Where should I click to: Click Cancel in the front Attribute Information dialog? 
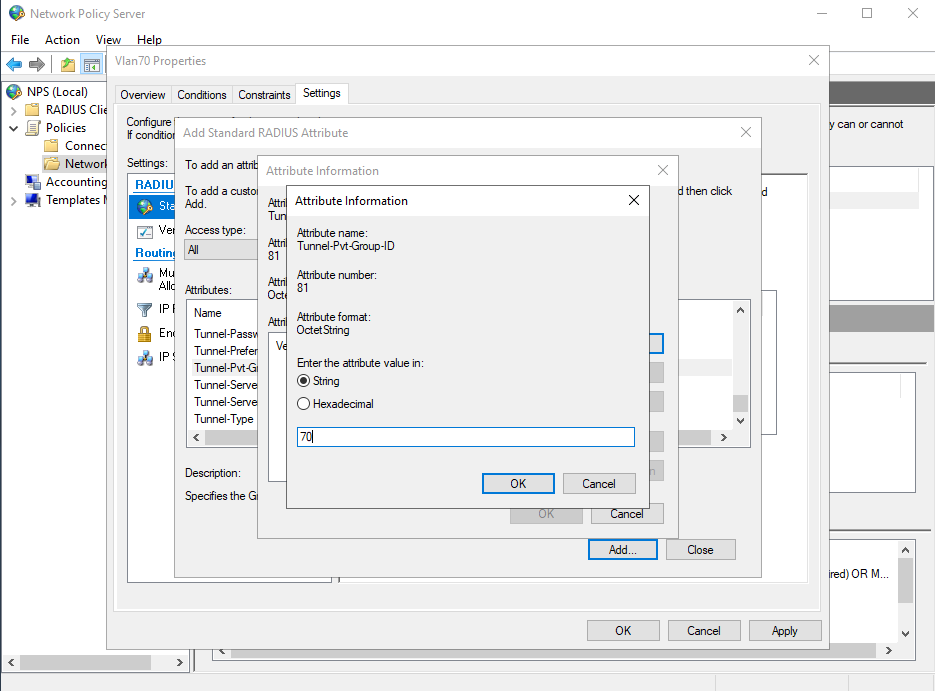pyautogui.click(x=598, y=484)
